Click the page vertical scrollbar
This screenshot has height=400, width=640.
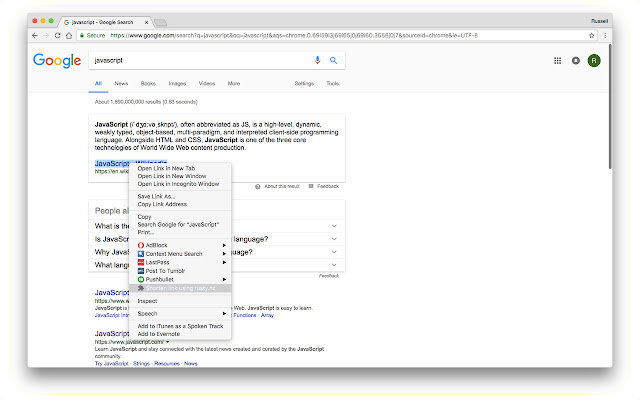click(610, 106)
